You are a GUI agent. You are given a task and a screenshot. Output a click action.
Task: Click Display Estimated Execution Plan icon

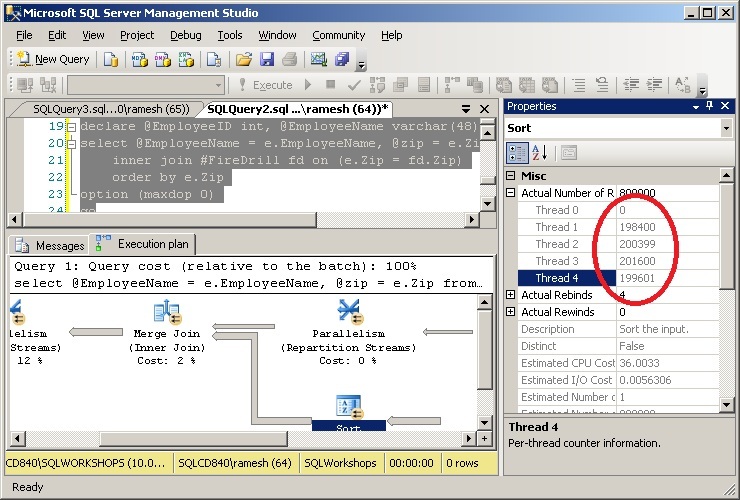(x=377, y=85)
